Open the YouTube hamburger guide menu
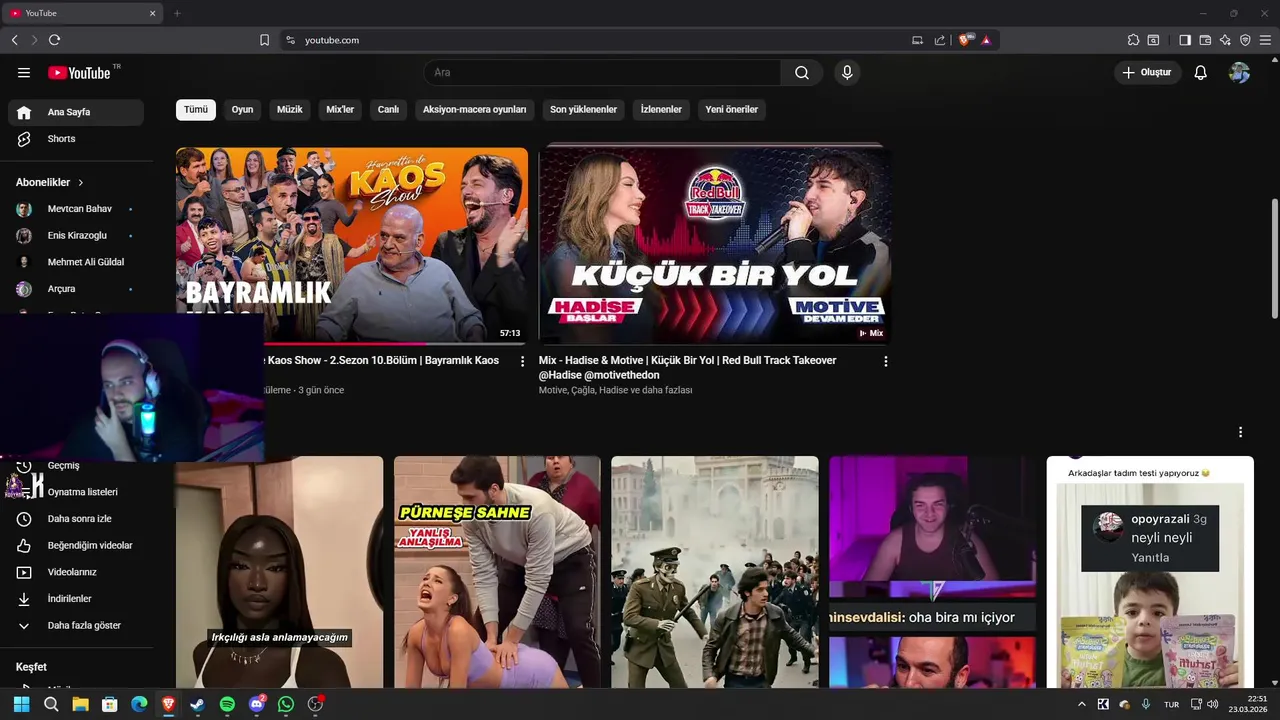 [24, 72]
